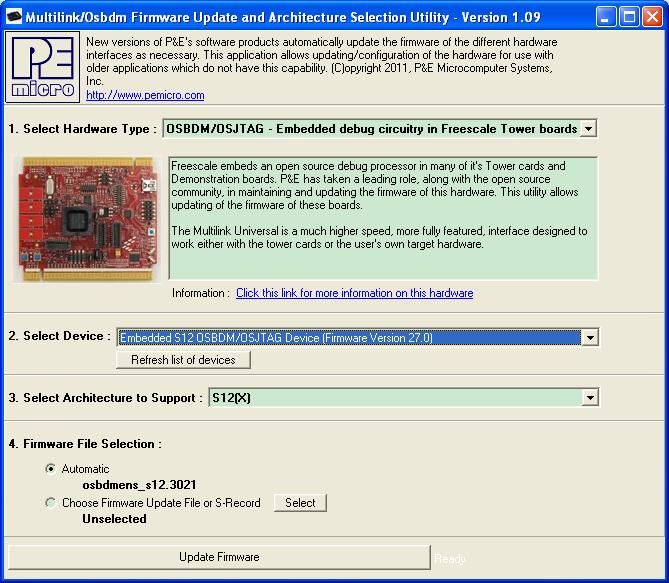Click the Update Firmware button
Image resolution: width=669 pixels, height=583 pixels.
(x=219, y=557)
